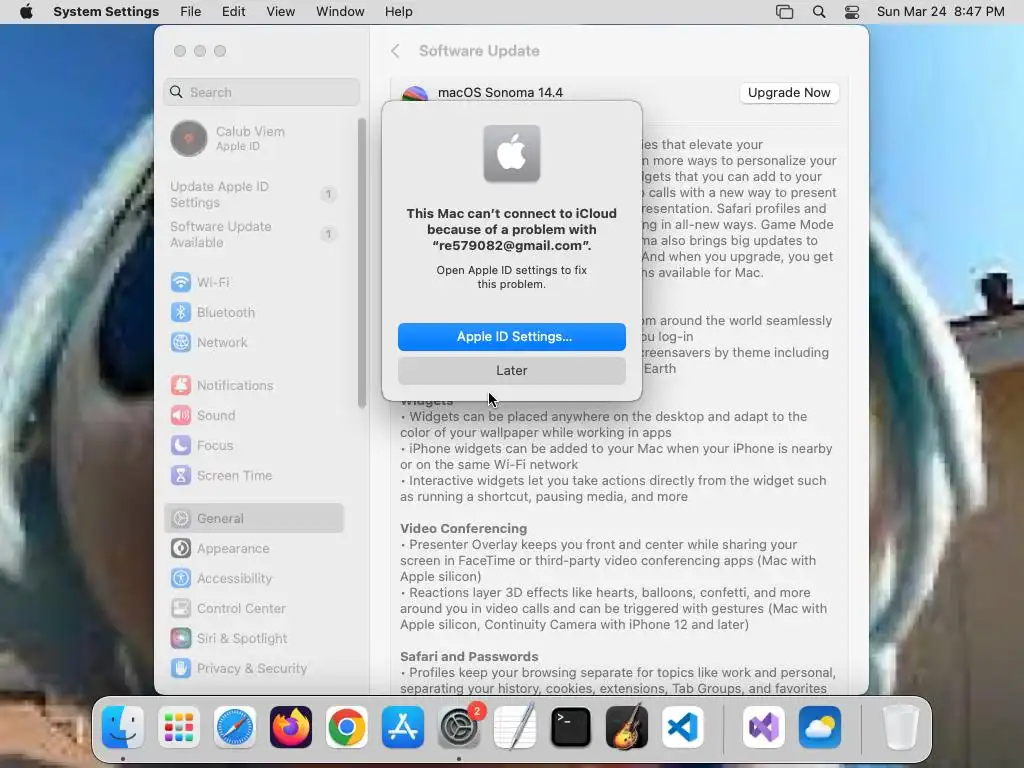Click the Safari and Passwords heading

click(469, 656)
